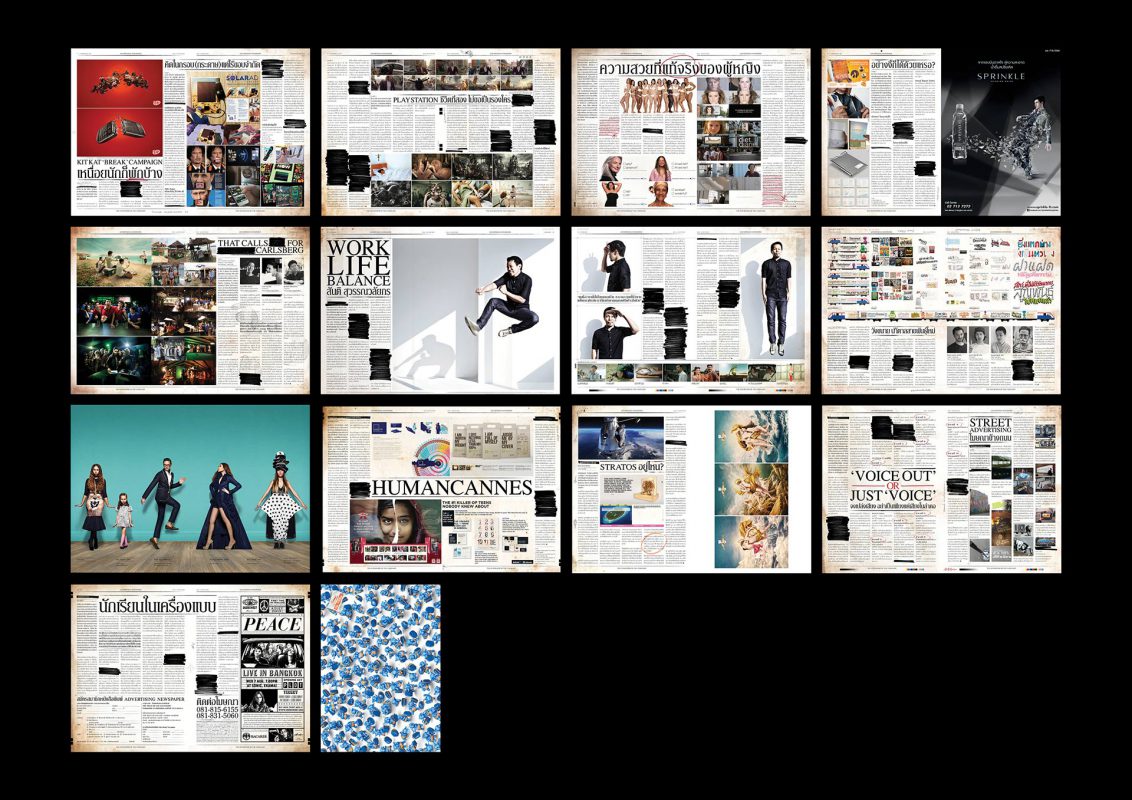Open the Humancannes spread
1132x800 pixels.
[x=440, y=489]
